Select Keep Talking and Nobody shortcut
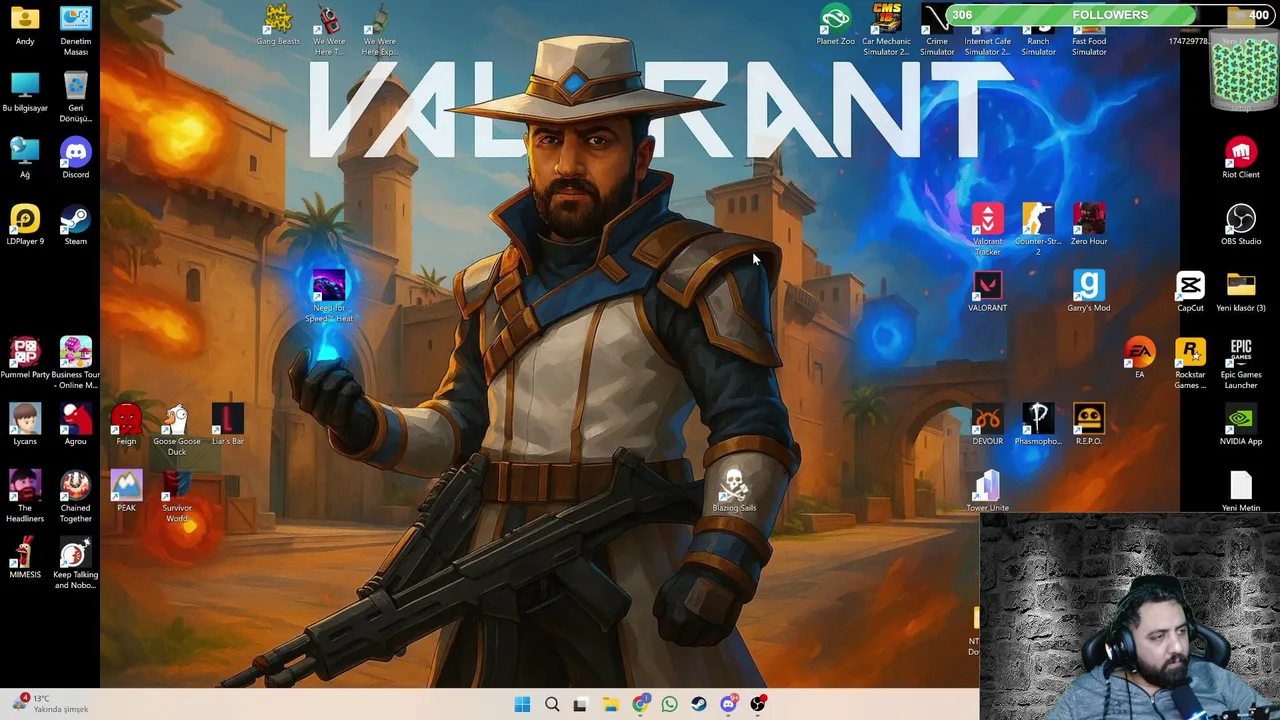This screenshot has width=1280, height=720. 76,564
